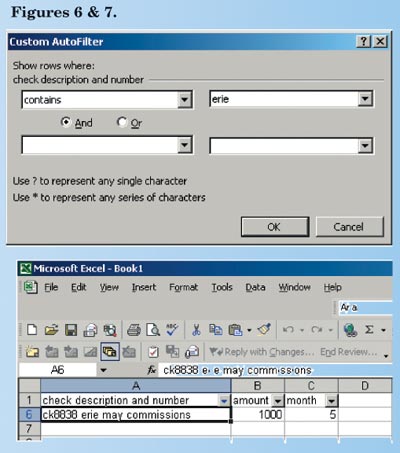The image size is (400, 453).
Task: Open the Format menu
Action: tap(183, 287)
